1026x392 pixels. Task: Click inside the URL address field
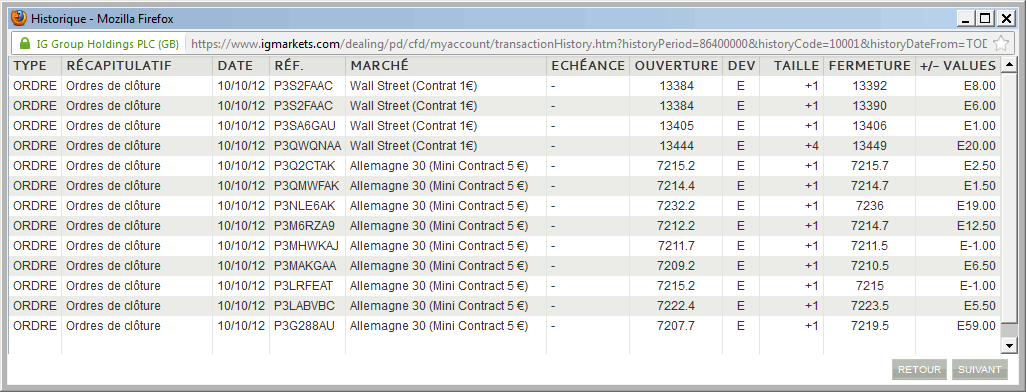tap(588, 44)
